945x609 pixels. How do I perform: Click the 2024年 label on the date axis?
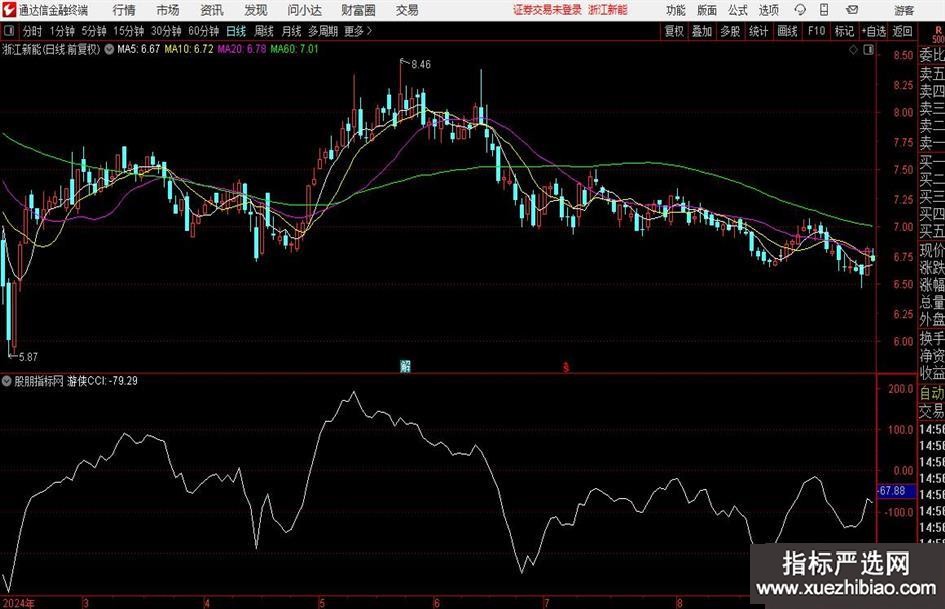[x=18, y=603]
